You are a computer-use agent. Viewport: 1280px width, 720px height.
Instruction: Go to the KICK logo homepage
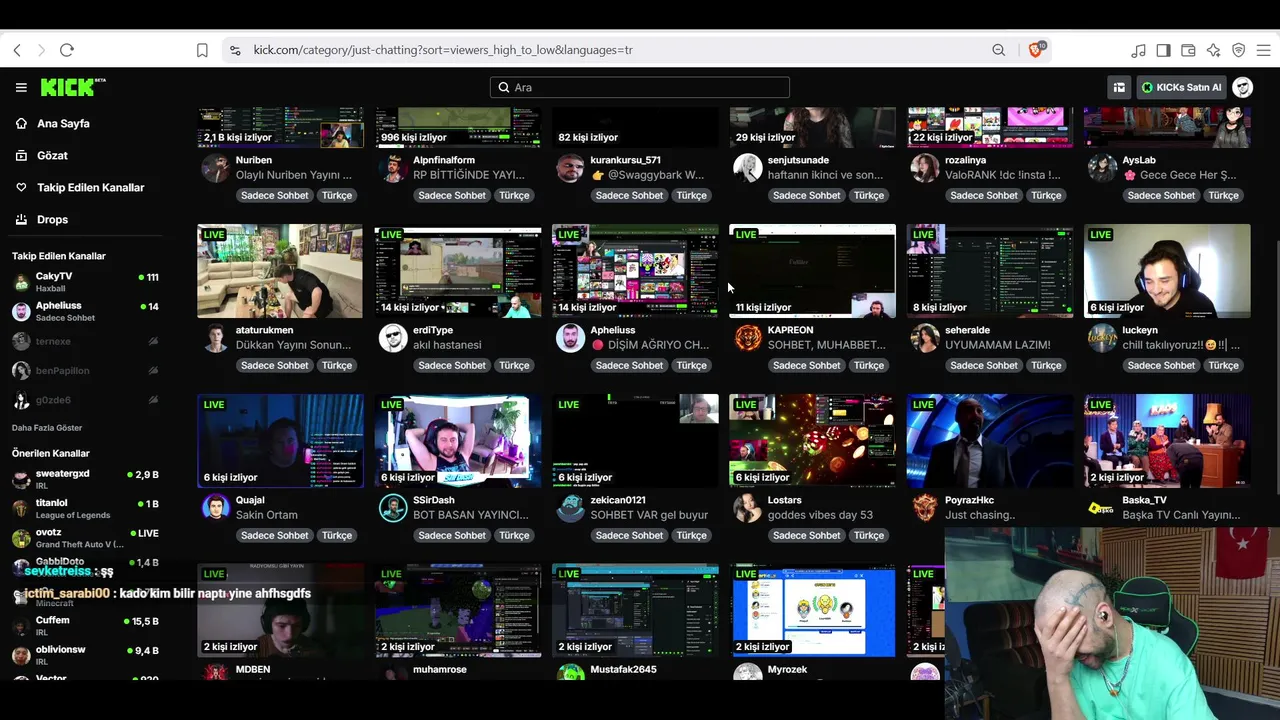(x=73, y=87)
